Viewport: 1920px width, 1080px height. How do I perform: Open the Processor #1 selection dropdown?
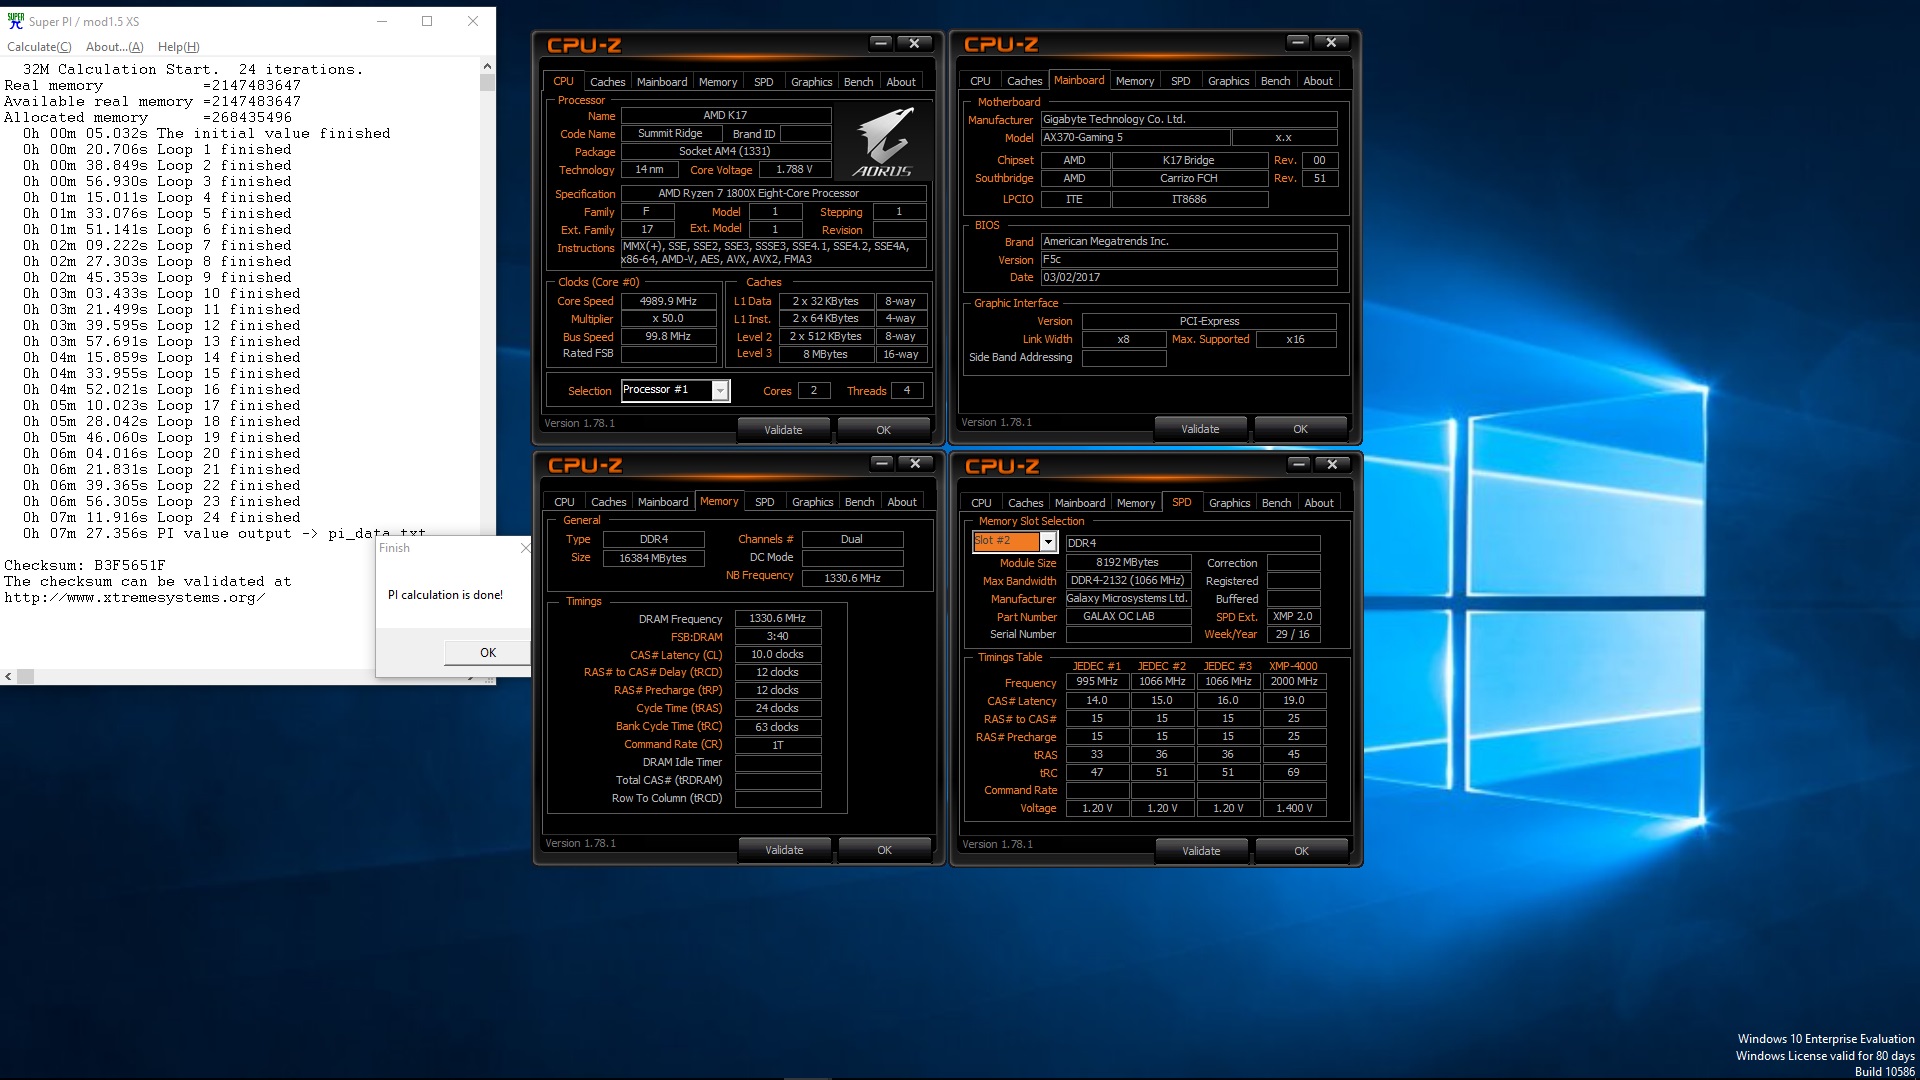click(x=720, y=391)
